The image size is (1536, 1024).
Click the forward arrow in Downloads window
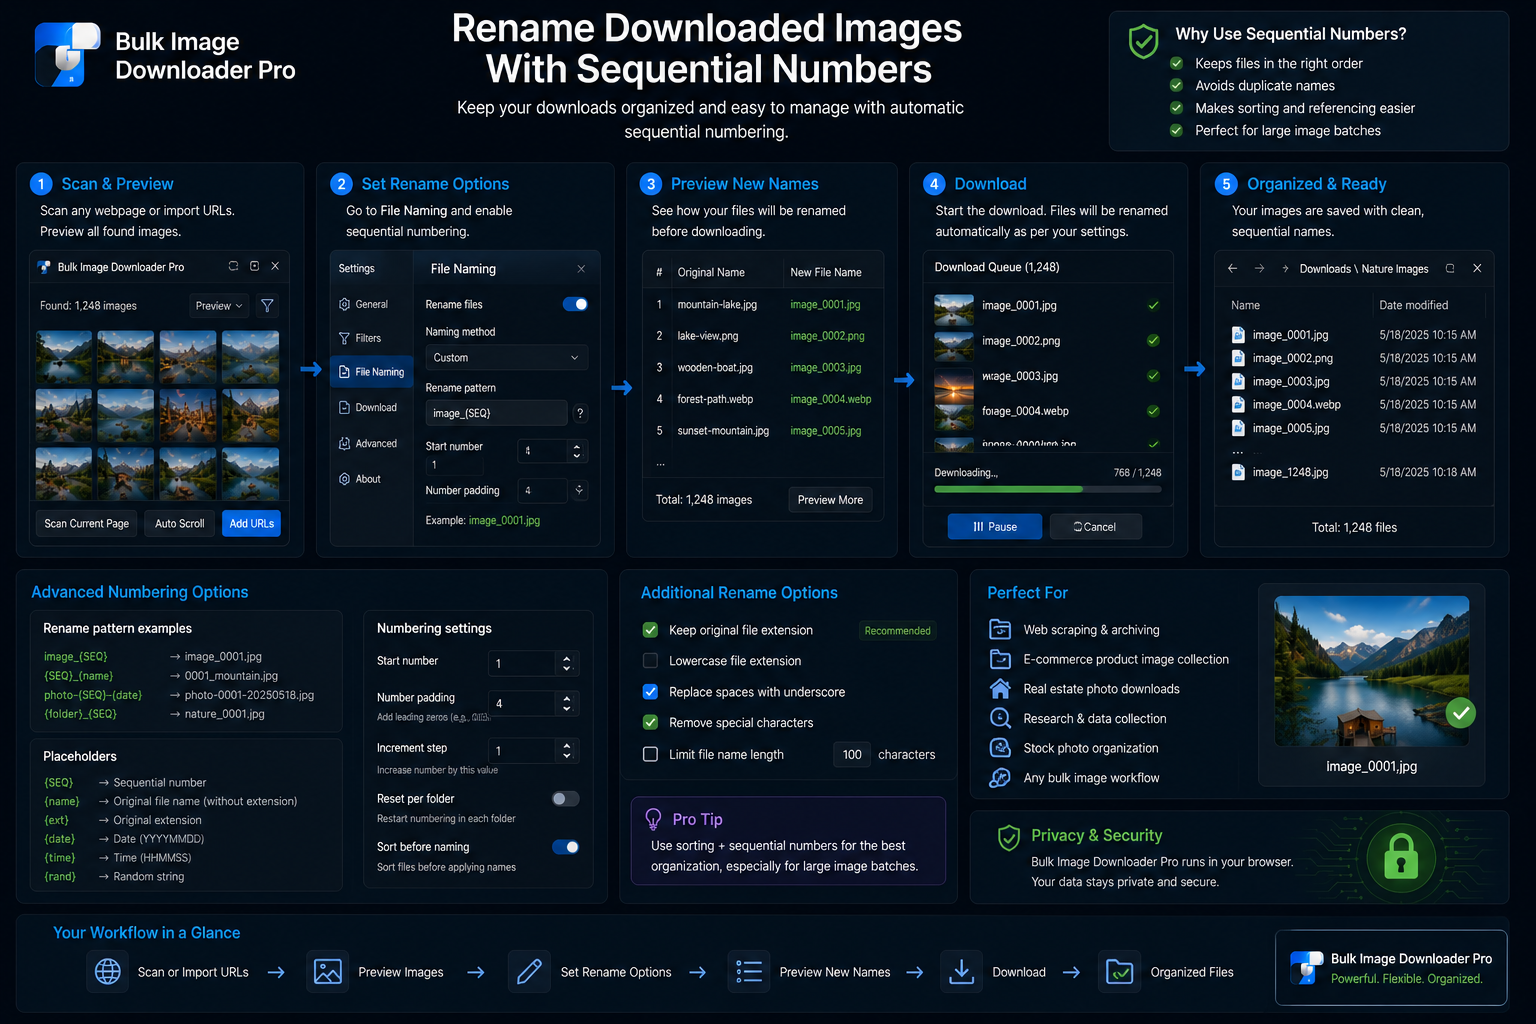1259,268
